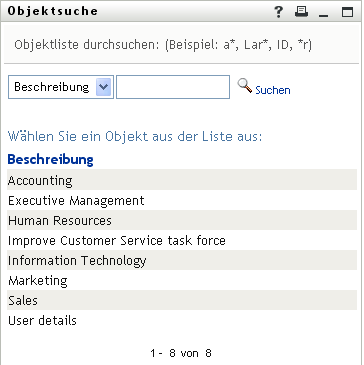The width and height of the screenshot is (364, 365).
Task: Pick Improve Customer Service task force
Action: coord(182,241)
